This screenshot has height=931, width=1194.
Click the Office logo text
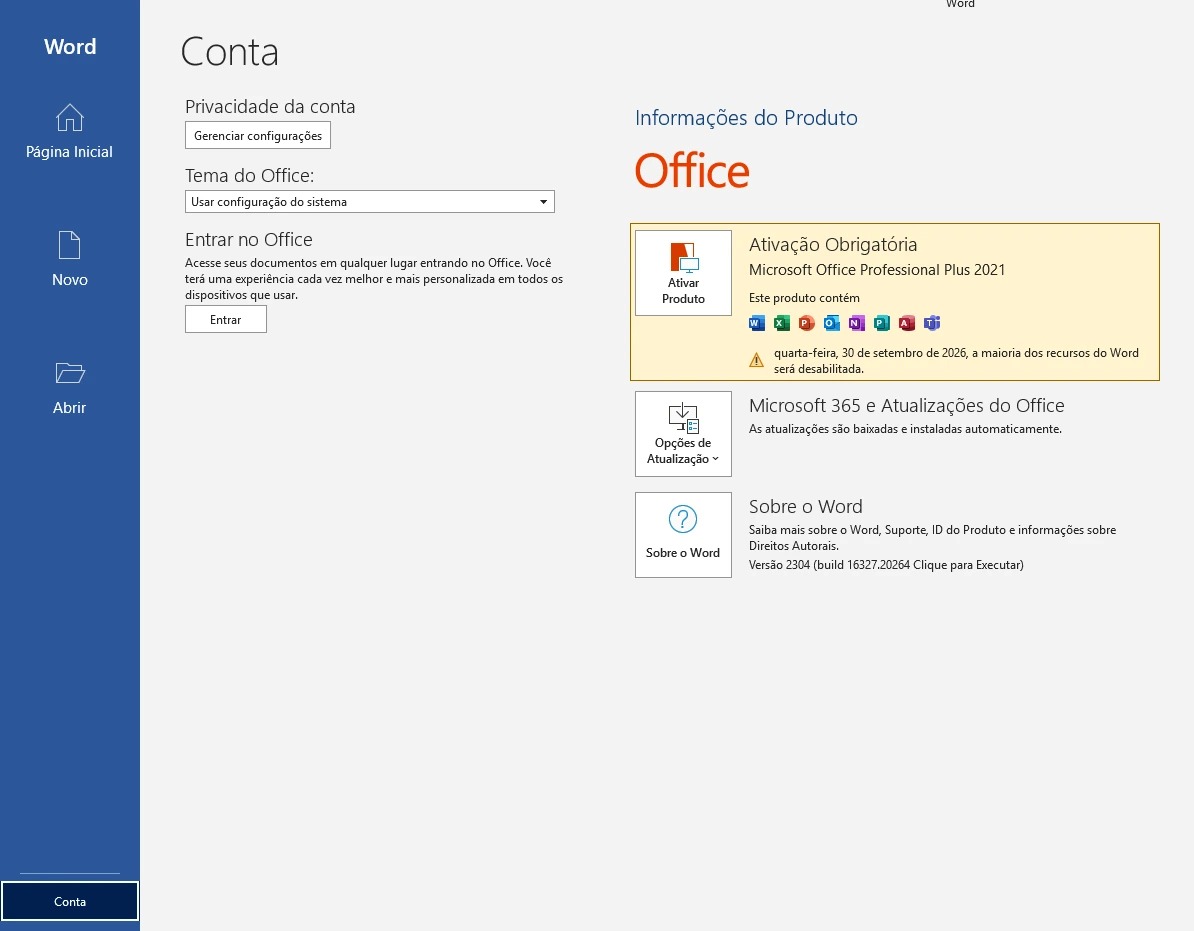tap(692, 171)
